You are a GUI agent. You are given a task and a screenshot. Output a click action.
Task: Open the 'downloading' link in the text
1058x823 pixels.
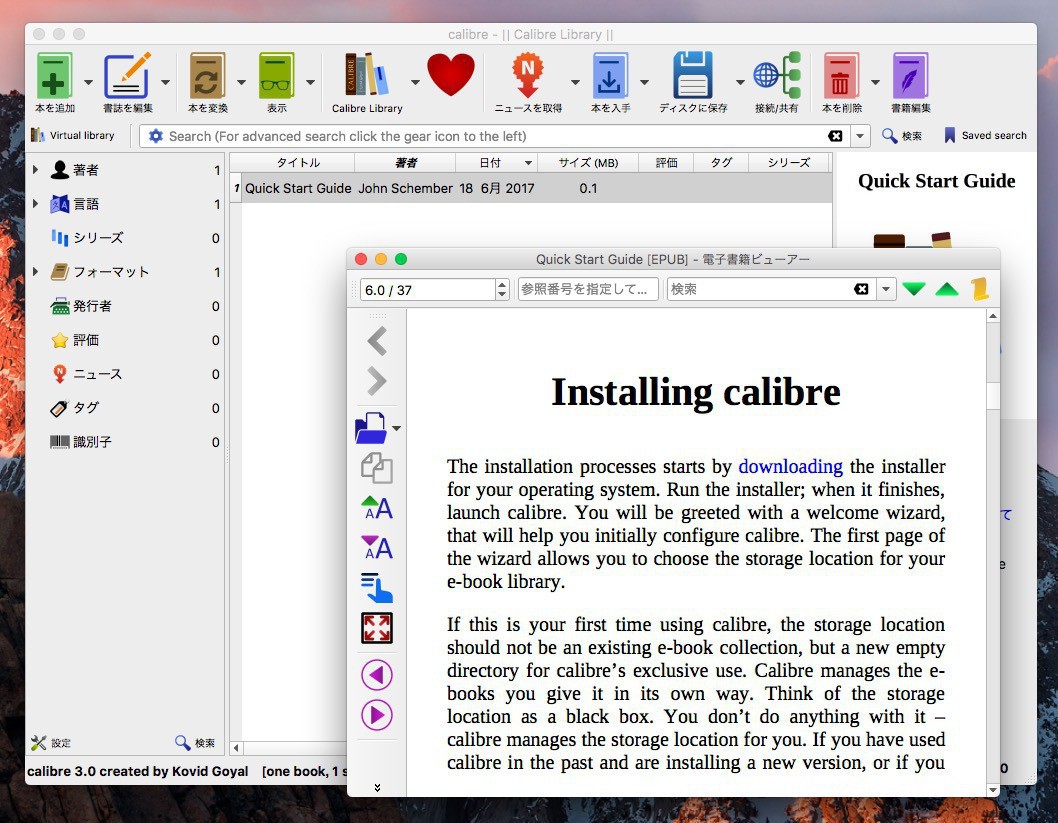tap(790, 467)
